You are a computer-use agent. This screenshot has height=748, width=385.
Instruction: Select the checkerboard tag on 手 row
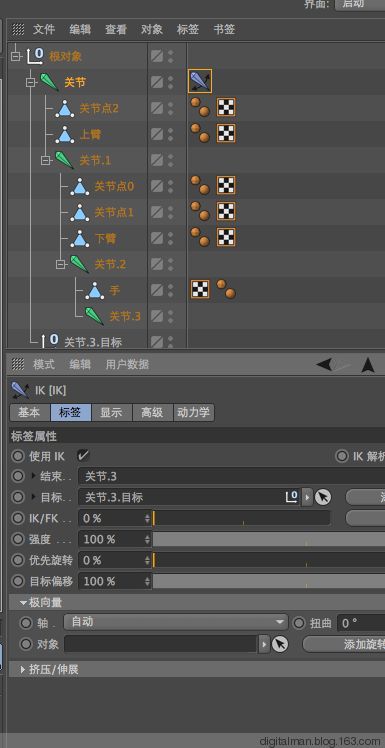(200, 289)
